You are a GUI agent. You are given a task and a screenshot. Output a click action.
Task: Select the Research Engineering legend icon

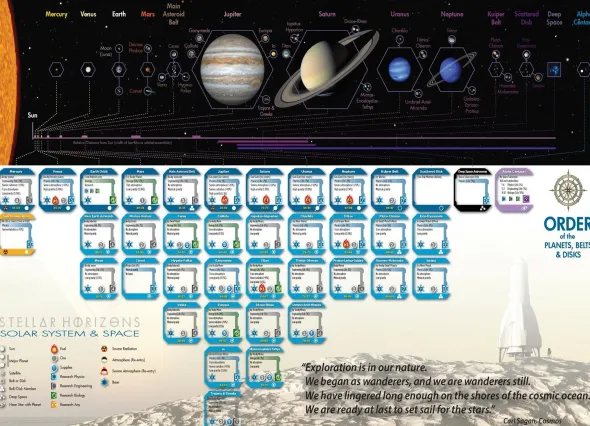coord(54,386)
